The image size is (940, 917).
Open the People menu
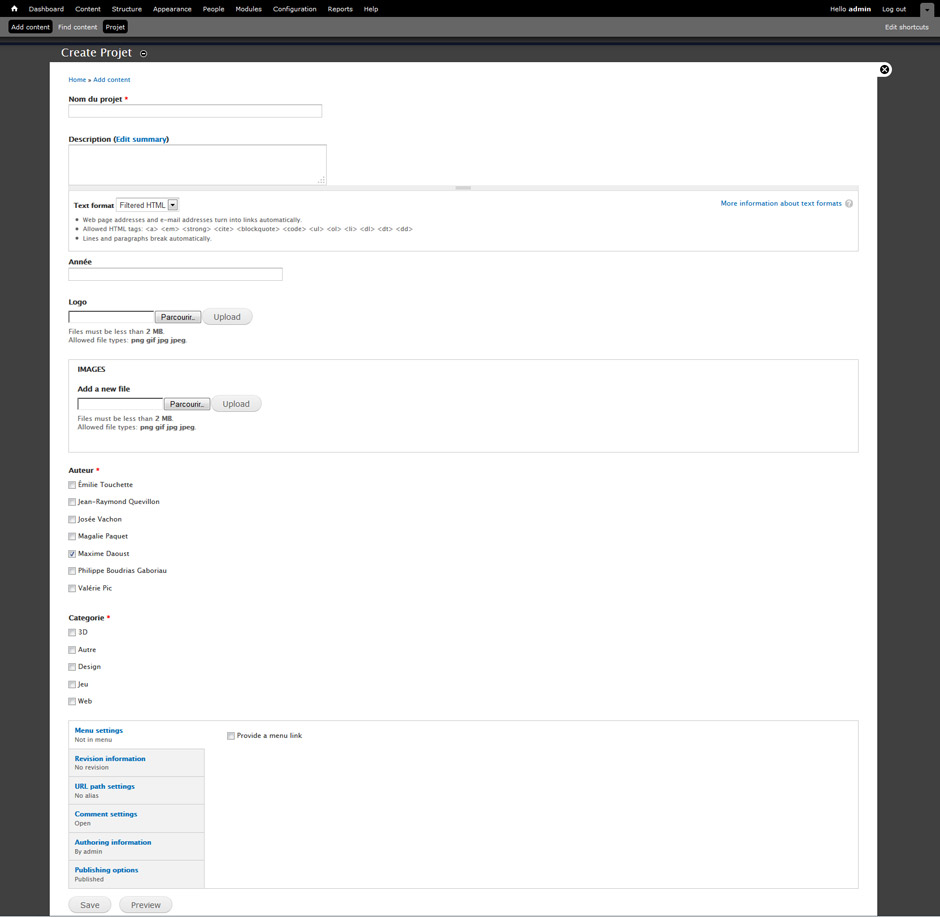point(213,9)
